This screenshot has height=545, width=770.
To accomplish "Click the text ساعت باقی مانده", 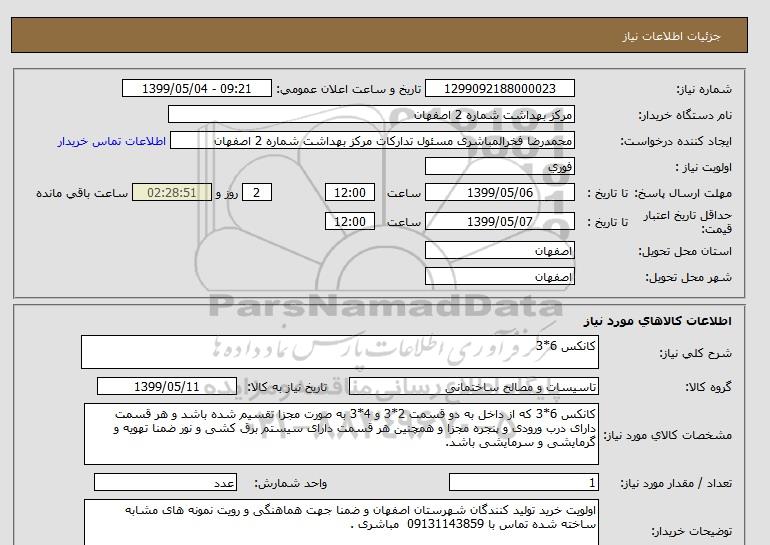I will [82, 193].
